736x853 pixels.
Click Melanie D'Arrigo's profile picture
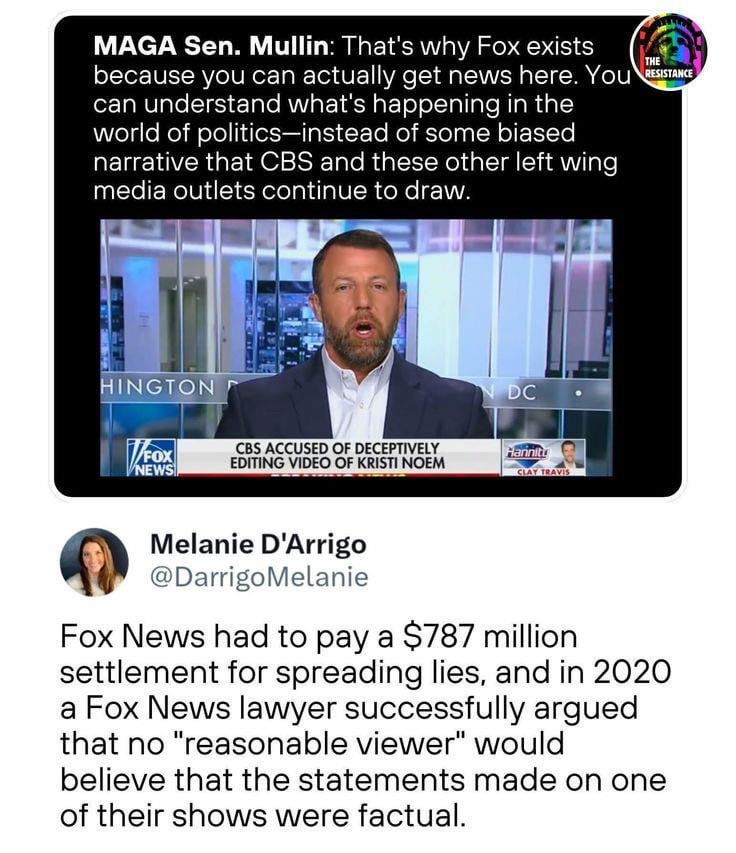(x=94, y=563)
